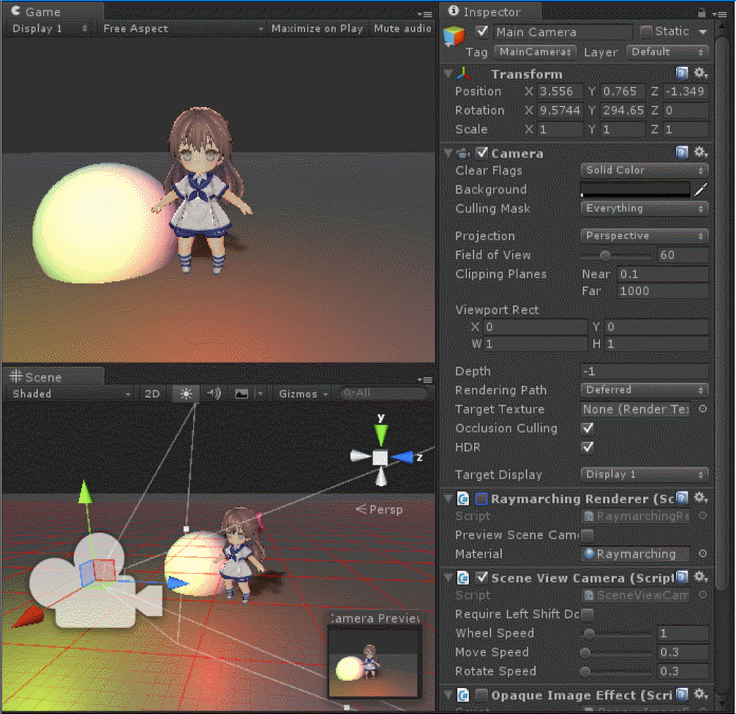Click the blue Z axis gizmo cone
736x714 pixels.
[402, 457]
